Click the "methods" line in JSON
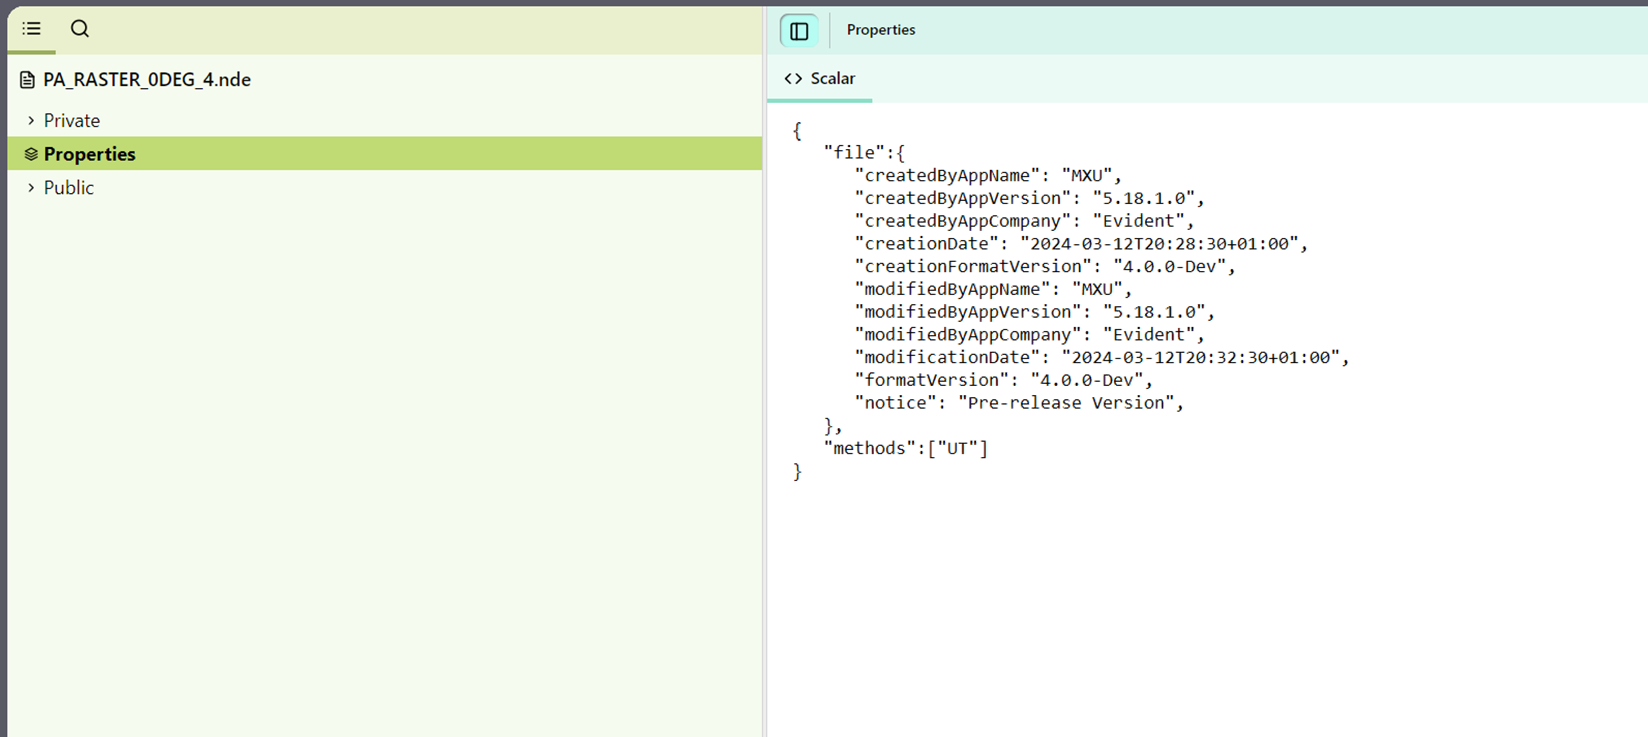Image resolution: width=1648 pixels, height=737 pixels. 905,449
